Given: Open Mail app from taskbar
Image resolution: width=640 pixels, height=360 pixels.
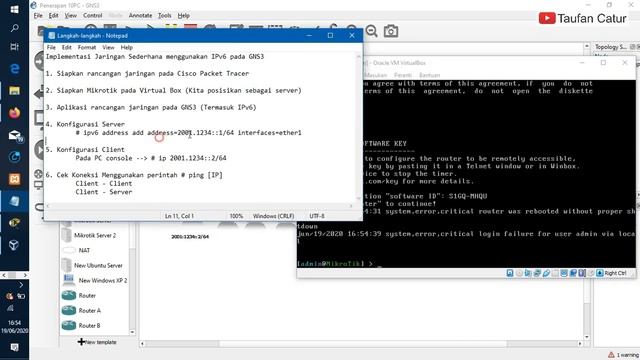Looking at the screenshot, I should click(x=15, y=135).
